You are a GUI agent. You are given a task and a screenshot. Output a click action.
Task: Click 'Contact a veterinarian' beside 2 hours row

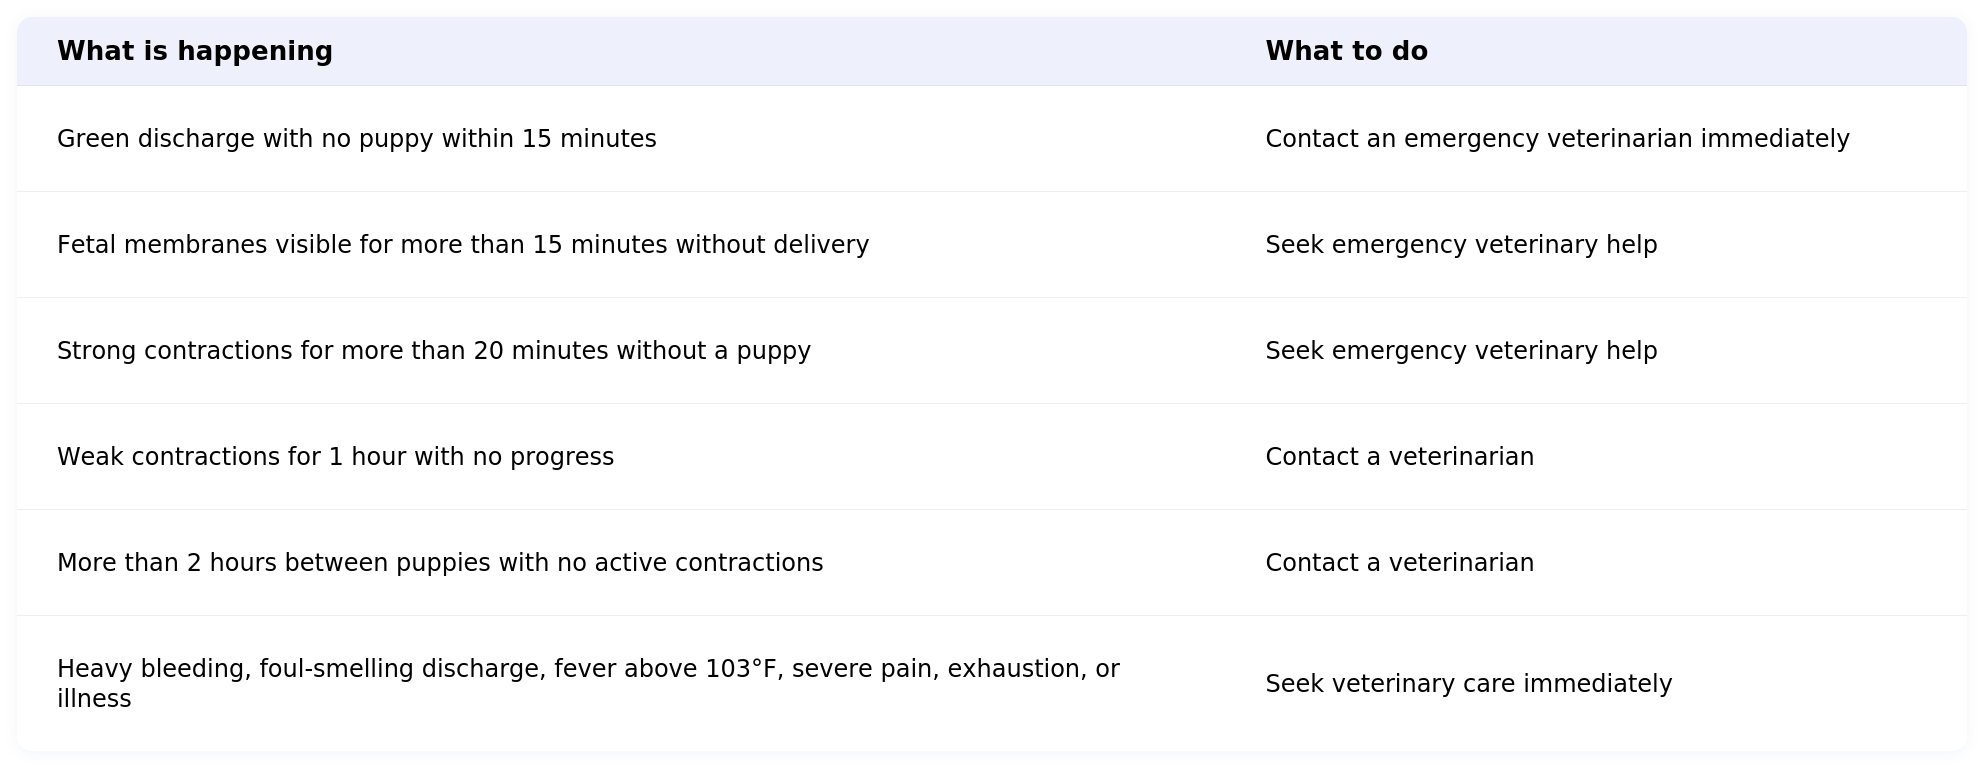tap(1399, 563)
